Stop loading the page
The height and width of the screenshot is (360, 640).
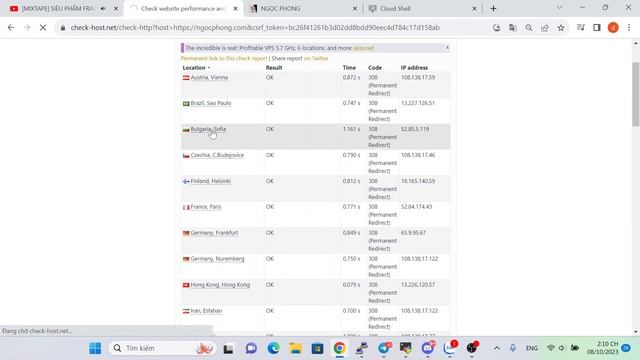[43, 28]
